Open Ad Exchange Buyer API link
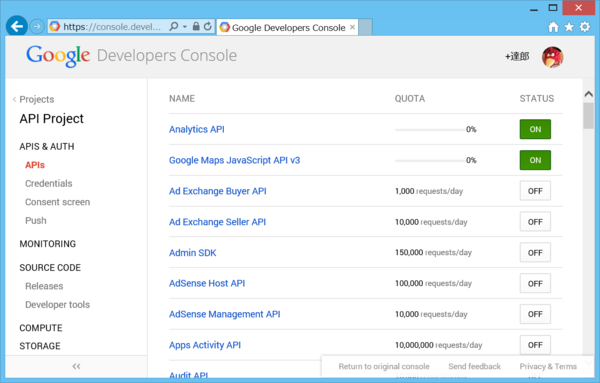Image resolution: width=600 pixels, height=383 pixels. coord(218,191)
